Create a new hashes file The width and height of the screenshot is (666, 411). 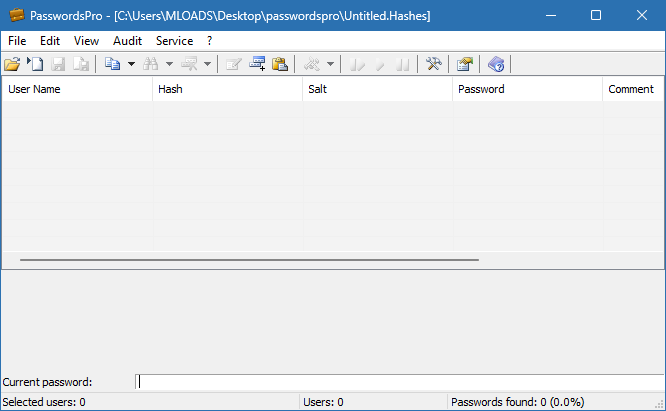(35, 64)
